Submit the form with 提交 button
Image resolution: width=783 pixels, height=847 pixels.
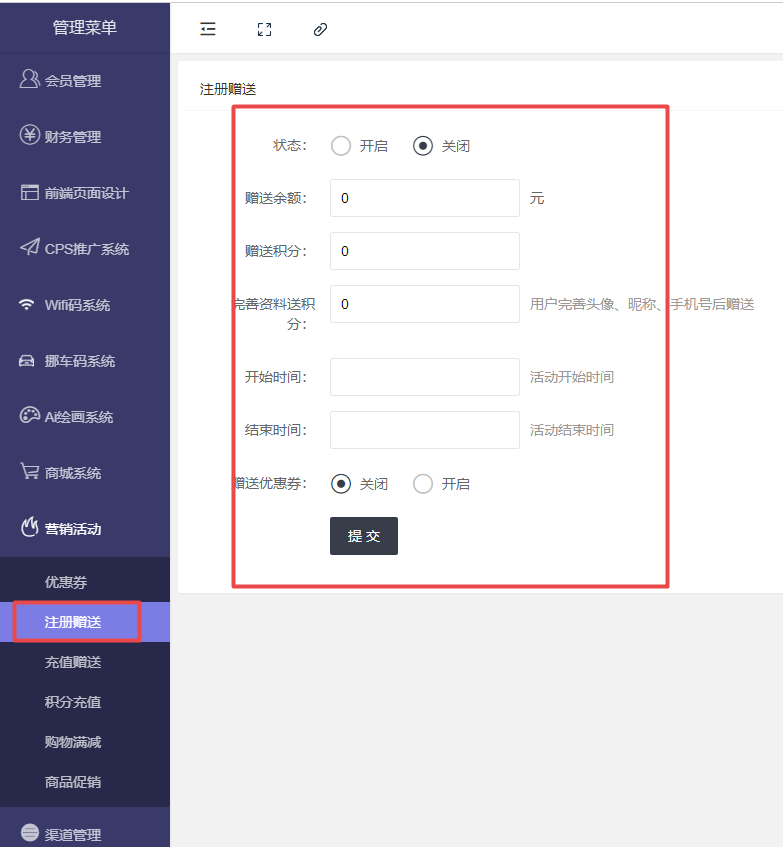[364, 536]
